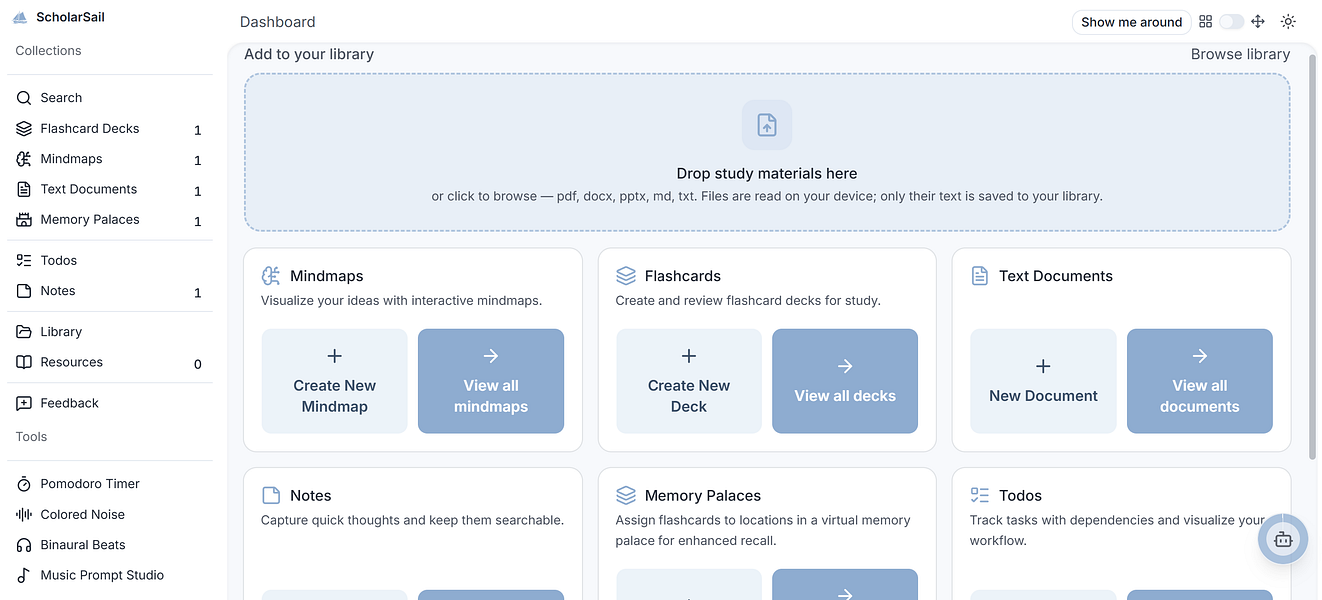Click View all mindmaps
Screen dimensions: 1322x600
[x=491, y=381]
